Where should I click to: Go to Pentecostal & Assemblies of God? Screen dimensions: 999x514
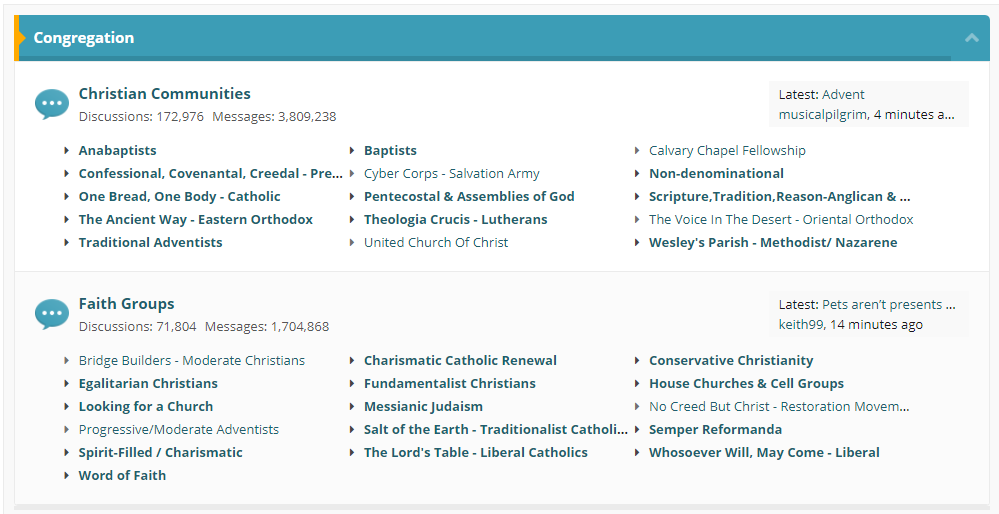469,197
